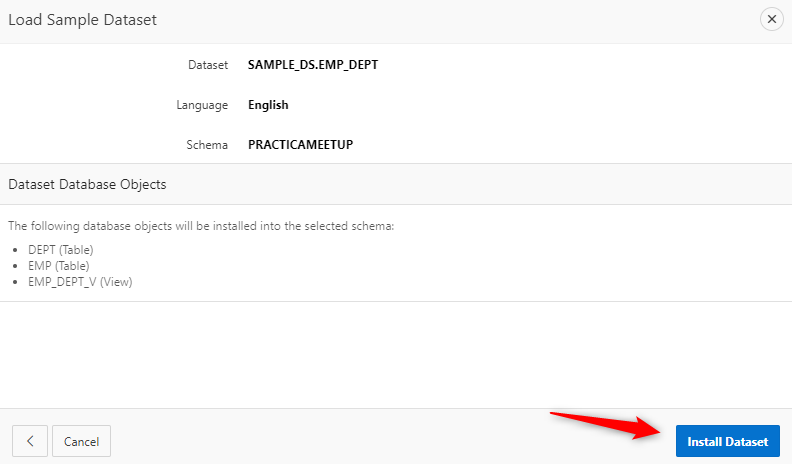This screenshot has height=464, width=792.
Task: Click the Install Dataset button
Action: tap(727, 441)
